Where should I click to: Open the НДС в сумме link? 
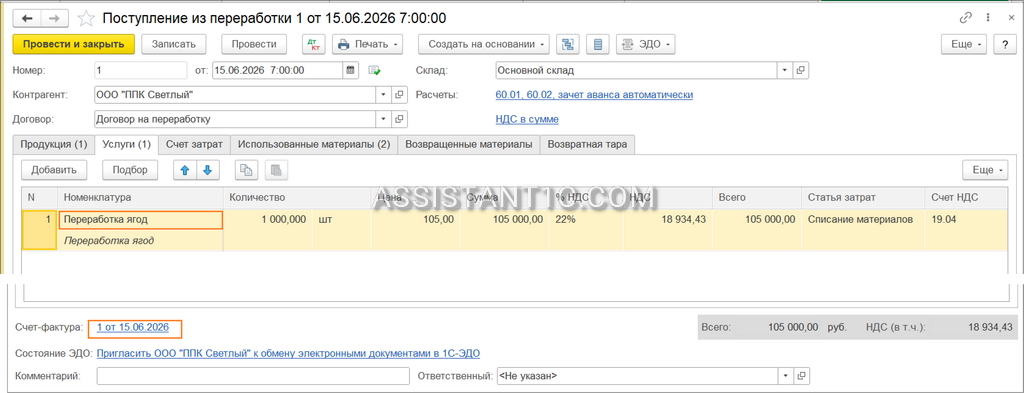(527, 119)
